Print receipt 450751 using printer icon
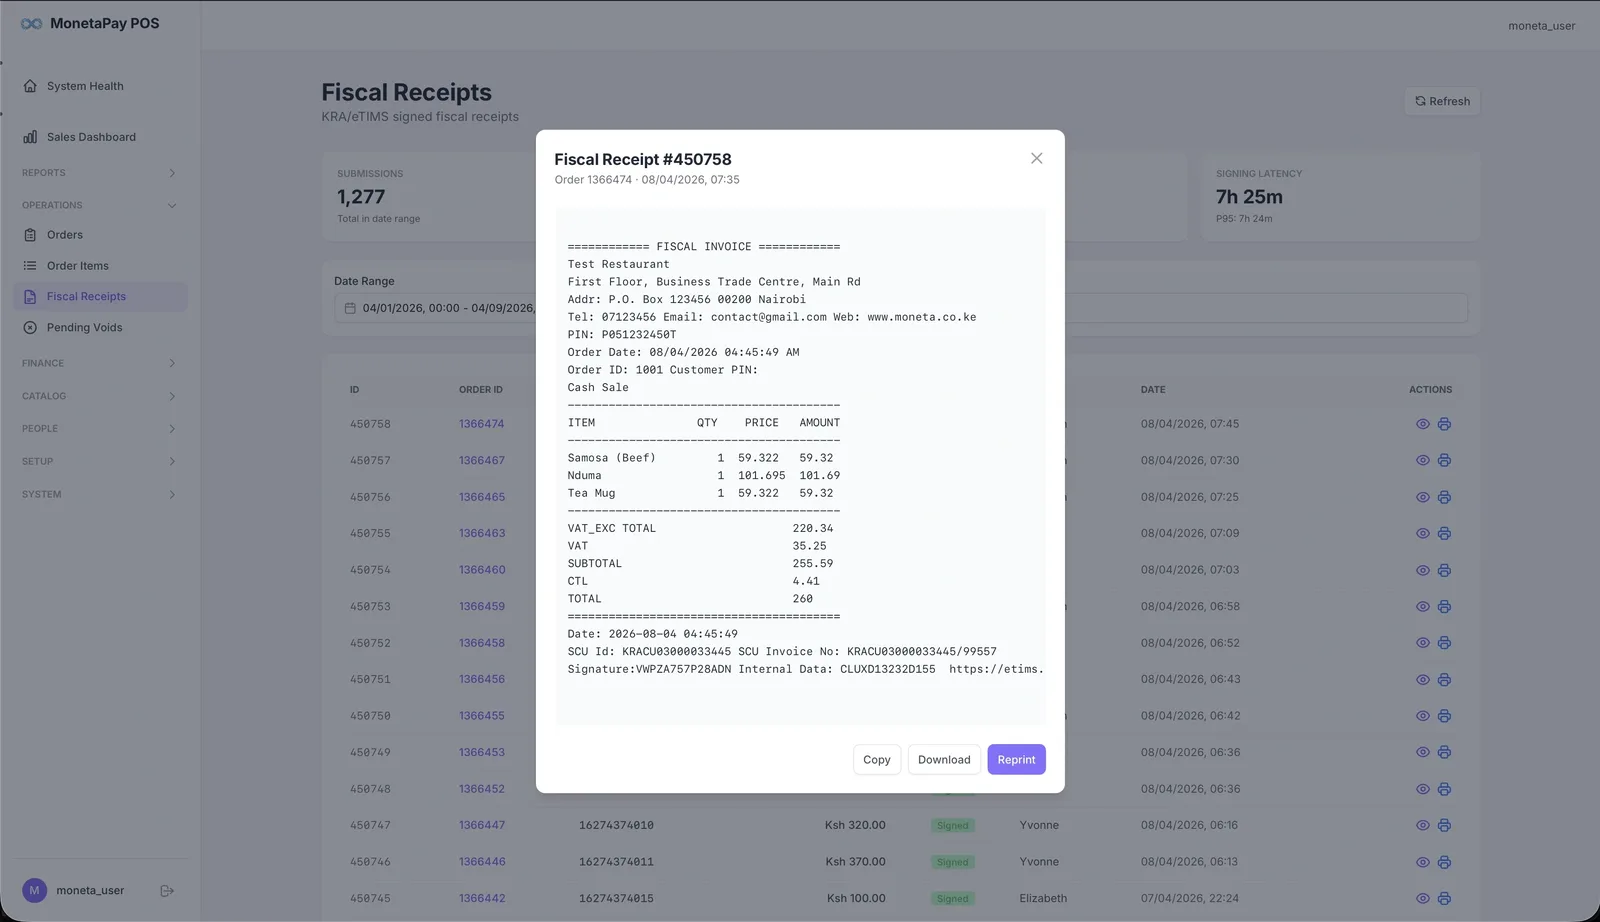This screenshot has height=922, width=1600. click(x=1444, y=679)
